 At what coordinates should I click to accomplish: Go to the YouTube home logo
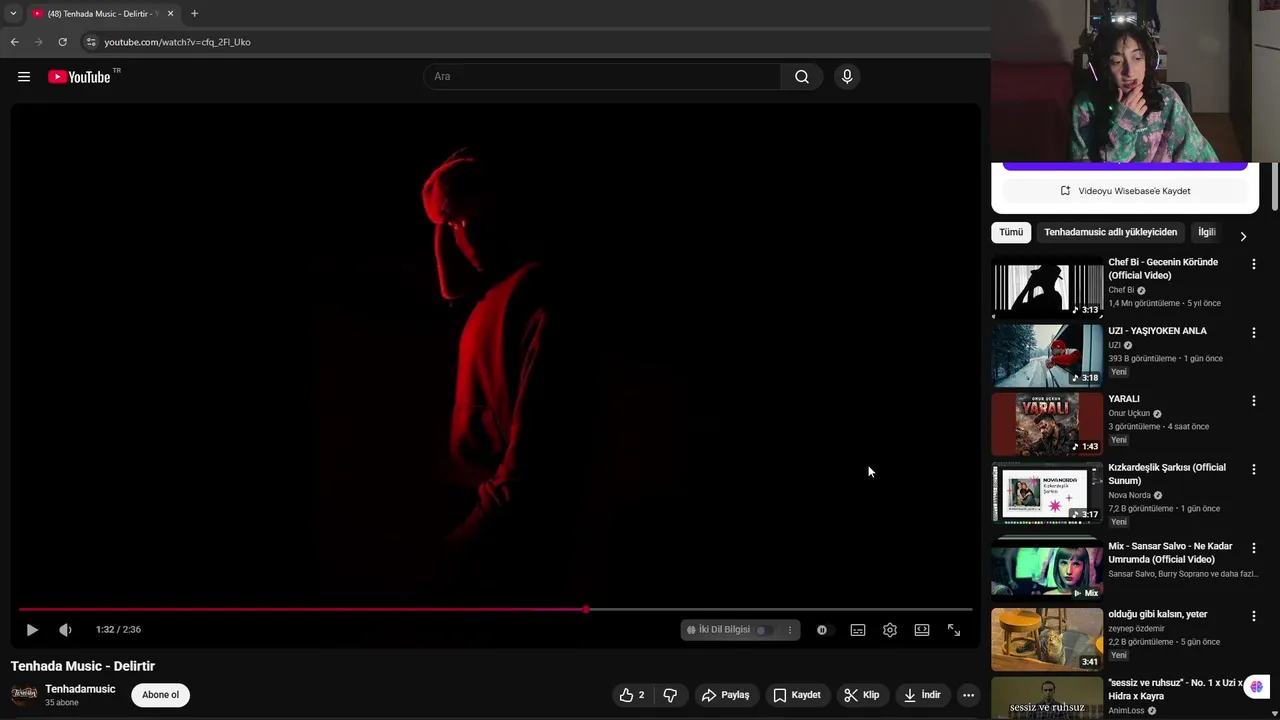[x=79, y=77]
